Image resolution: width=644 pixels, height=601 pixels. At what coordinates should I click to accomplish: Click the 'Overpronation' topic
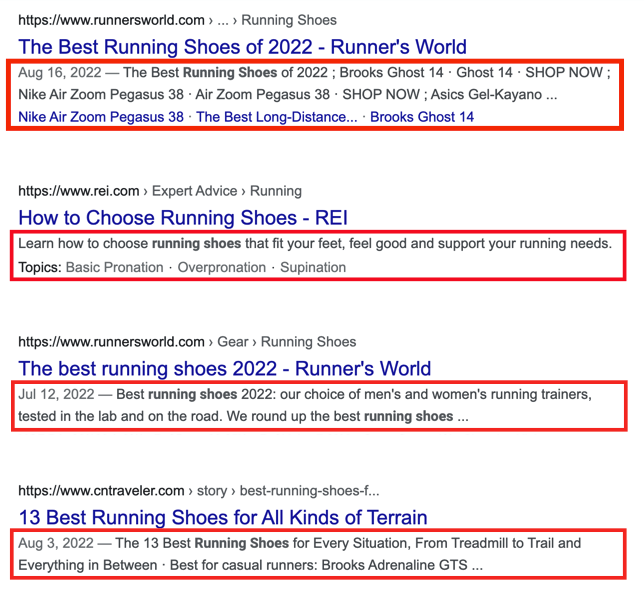click(x=222, y=267)
